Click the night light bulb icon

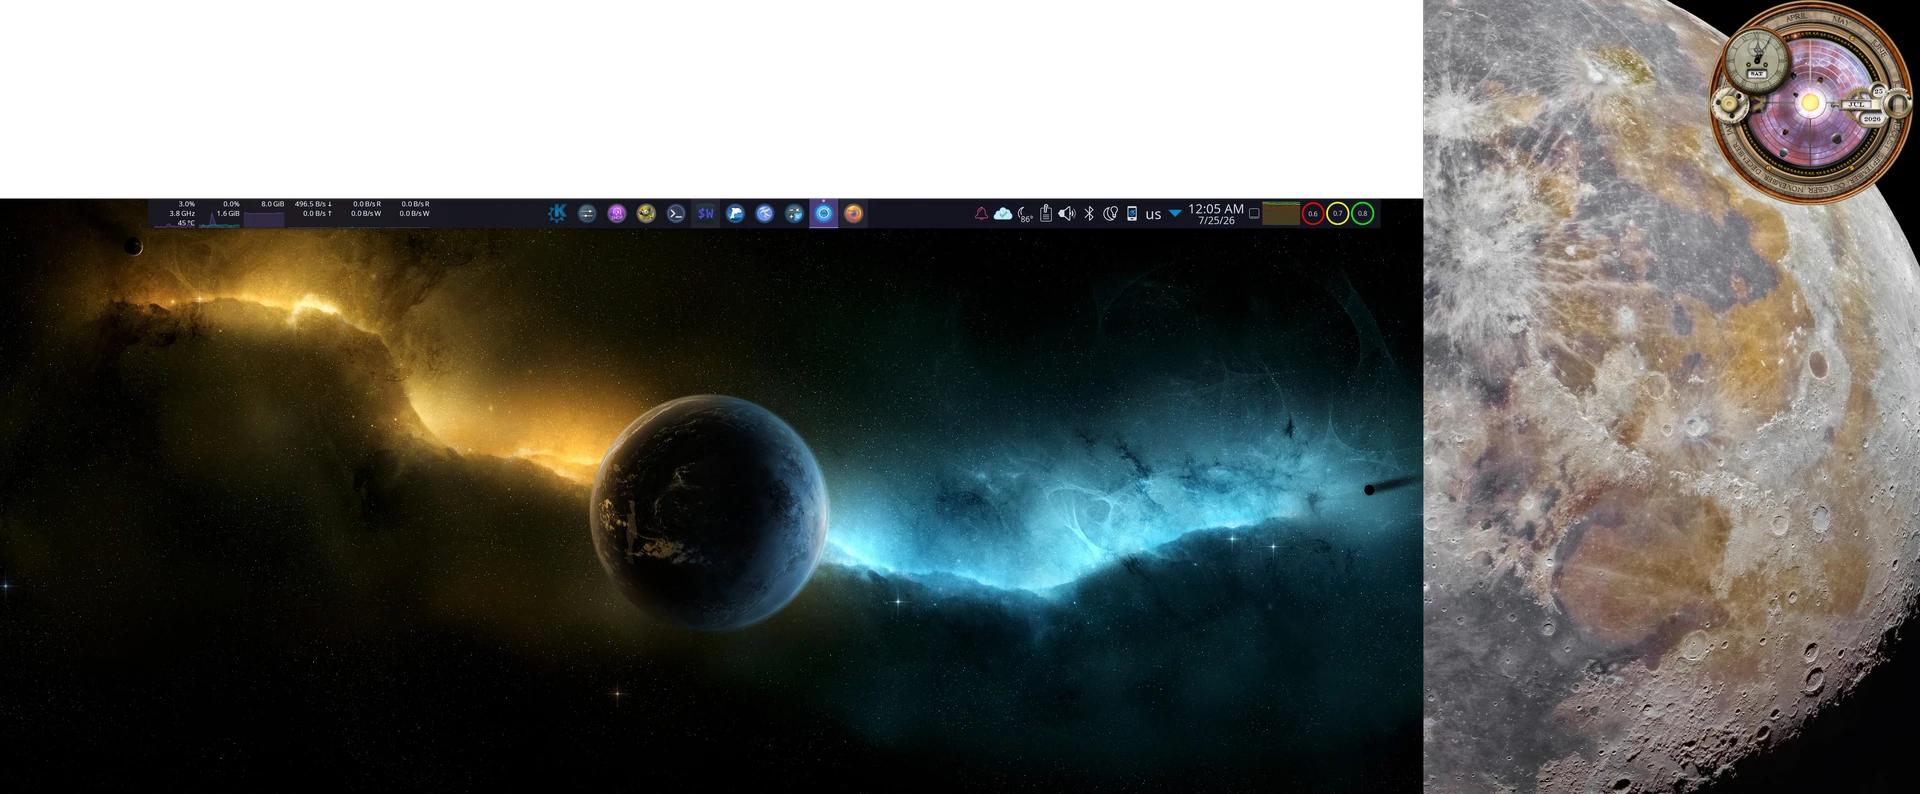[1110, 213]
